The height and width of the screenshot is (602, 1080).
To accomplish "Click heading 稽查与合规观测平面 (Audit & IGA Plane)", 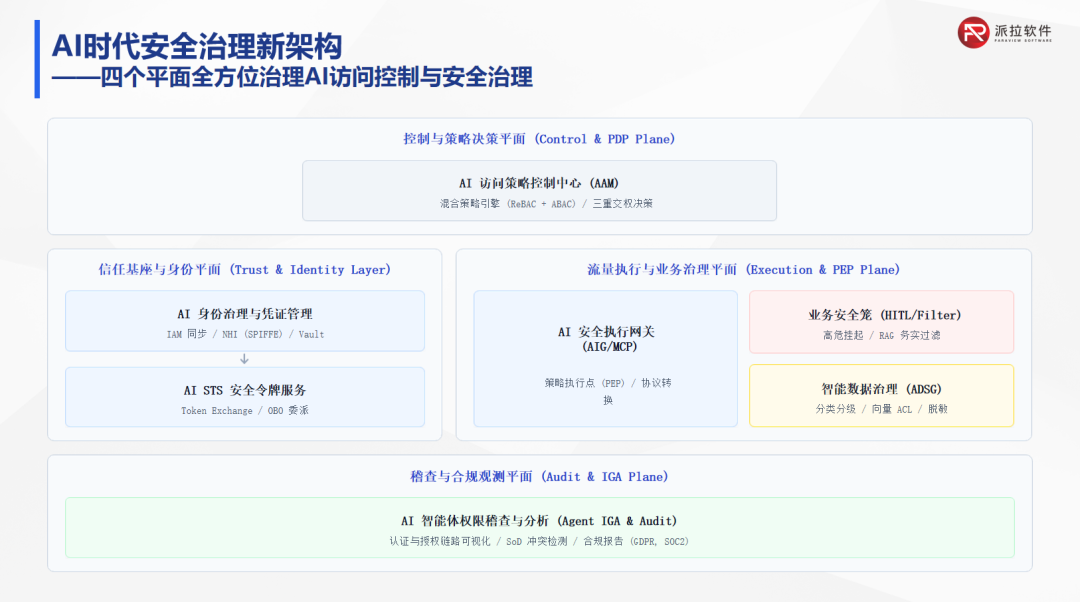I will point(539,477).
